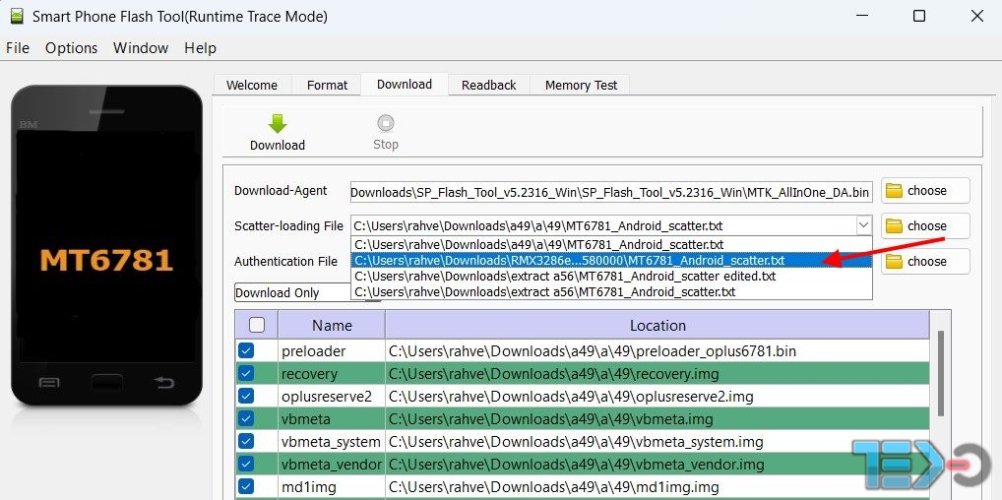Select the extract a56 scatter edited.txt option
The height and width of the screenshot is (500, 1002).
[x=611, y=276]
